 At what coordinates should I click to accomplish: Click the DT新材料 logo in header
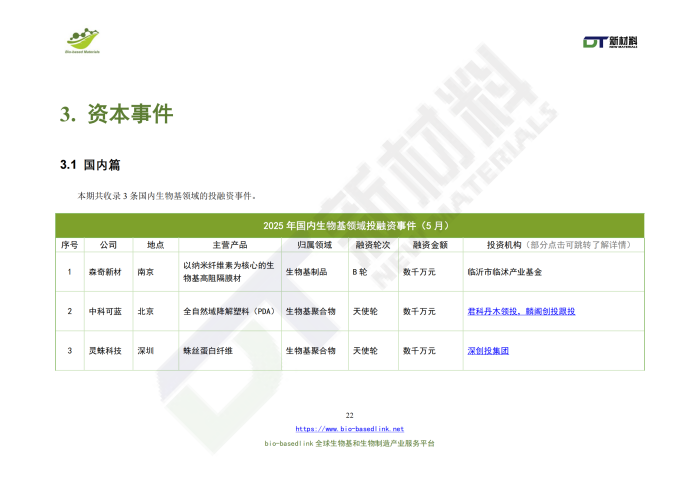pos(610,41)
